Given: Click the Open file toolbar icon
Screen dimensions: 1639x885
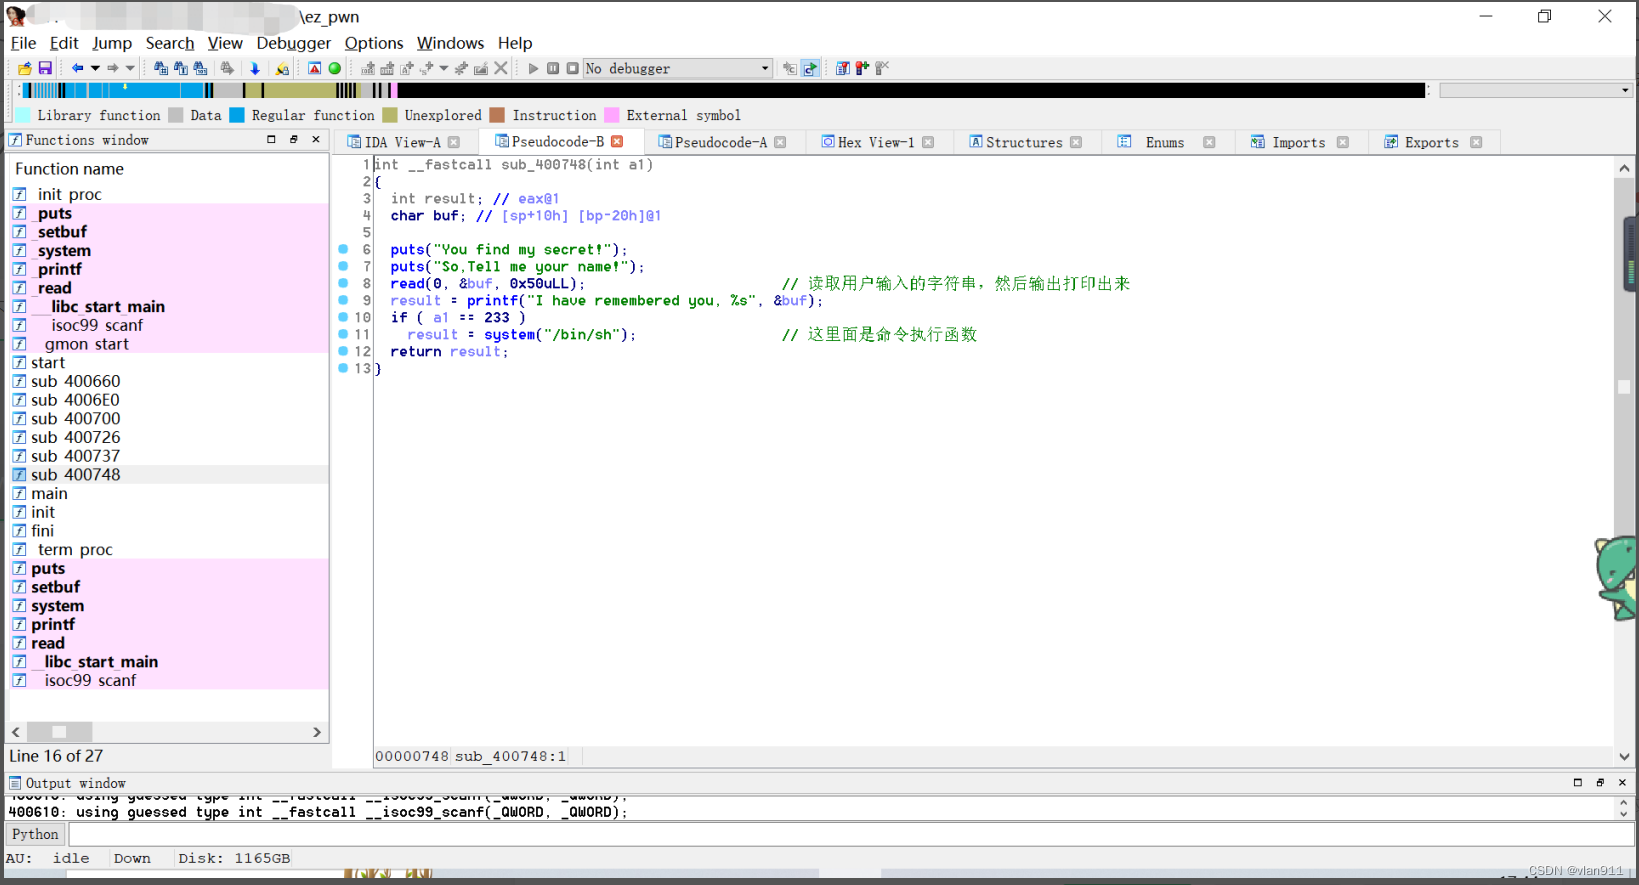Looking at the screenshot, I should click(x=25, y=68).
